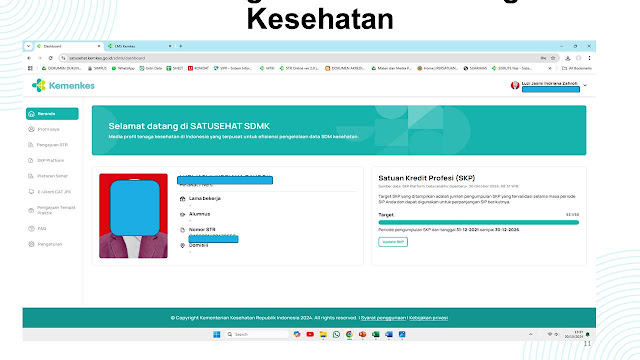Open File Explorer from the taskbar
The image size is (640, 360).
coord(323,334)
